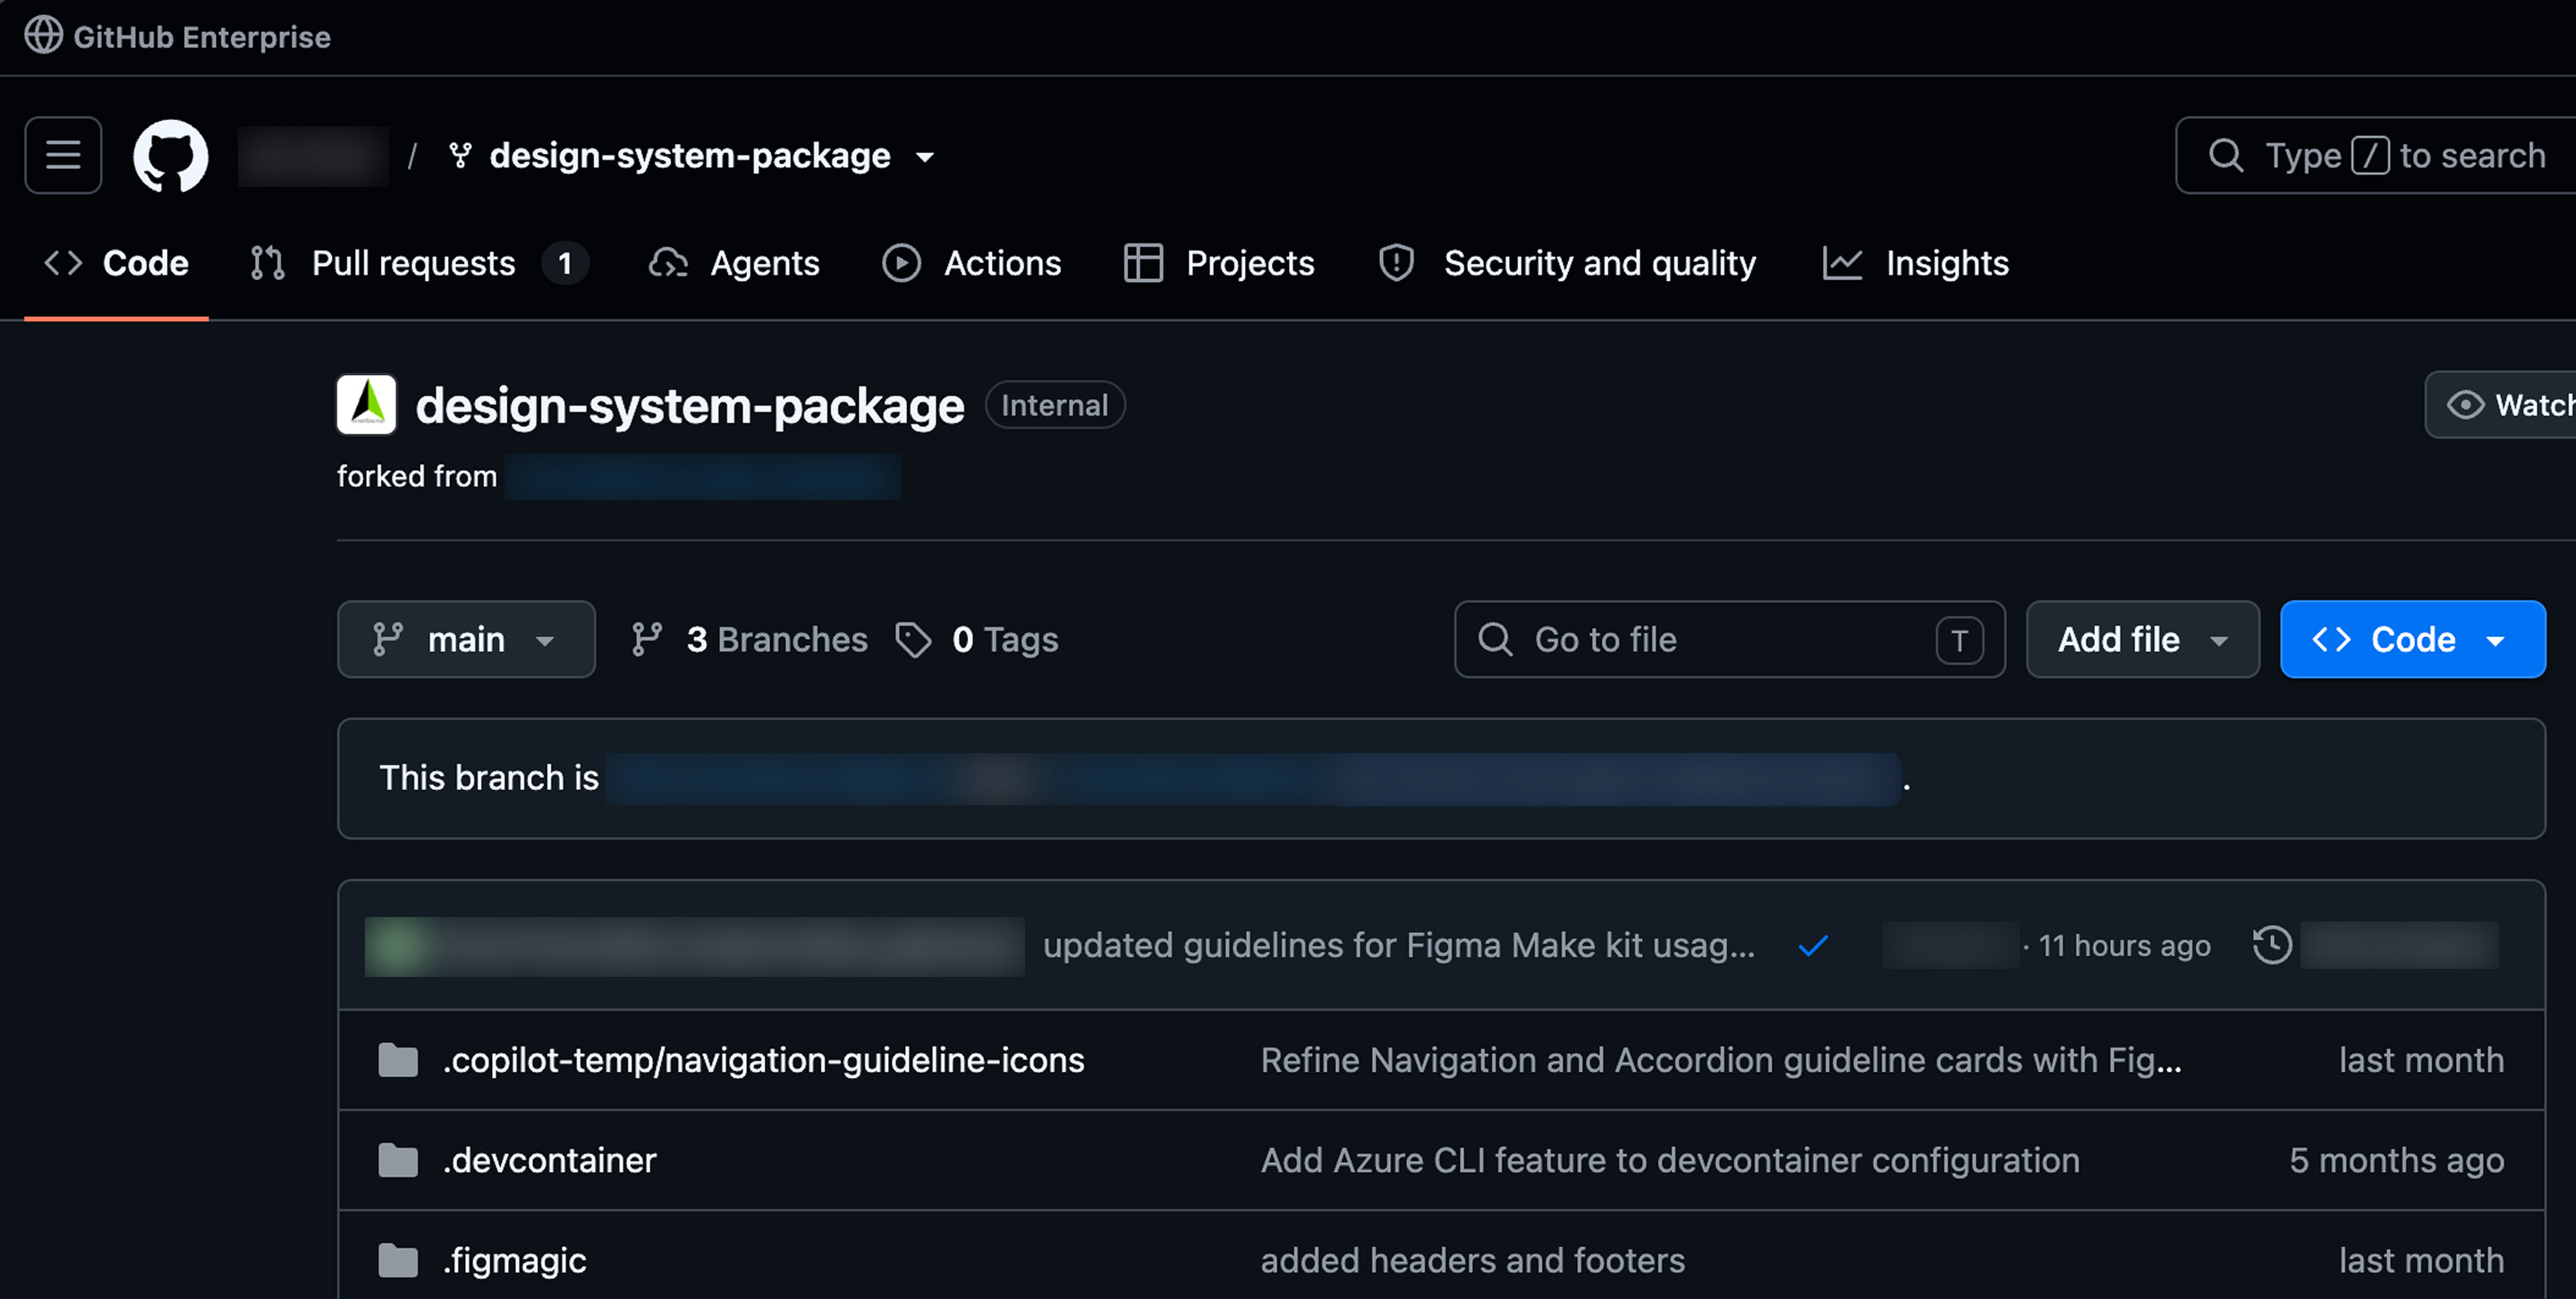Click the design-system-package repository title
The height and width of the screenshot is (1299, 2576).
point(690,405)
